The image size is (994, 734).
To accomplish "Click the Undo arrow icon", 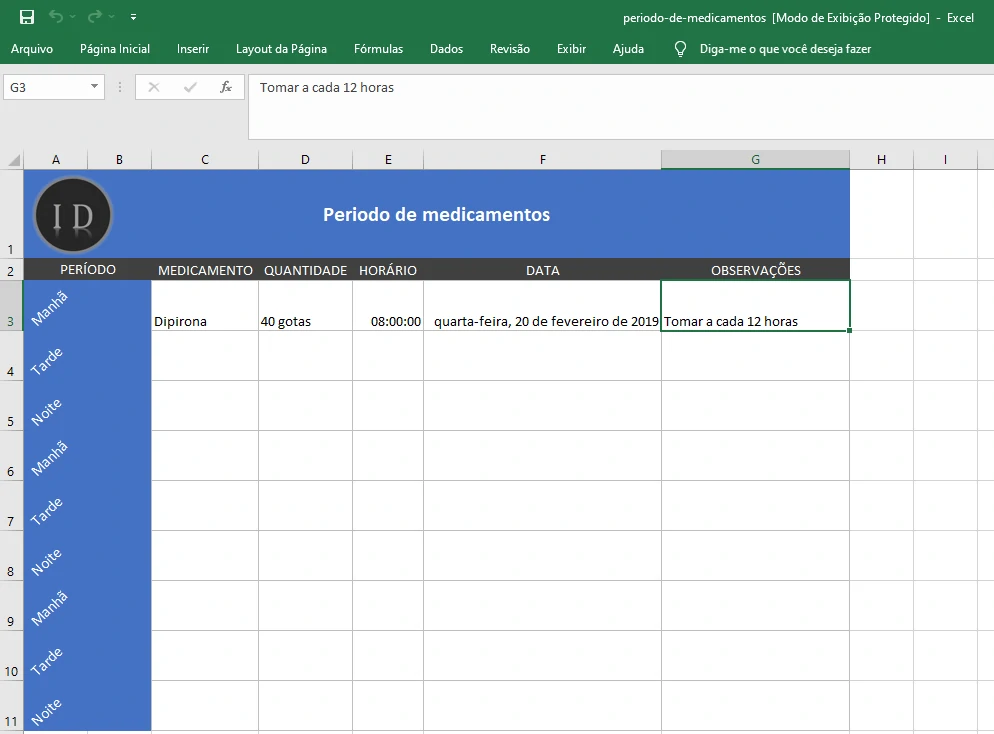I will pos(55,17).
